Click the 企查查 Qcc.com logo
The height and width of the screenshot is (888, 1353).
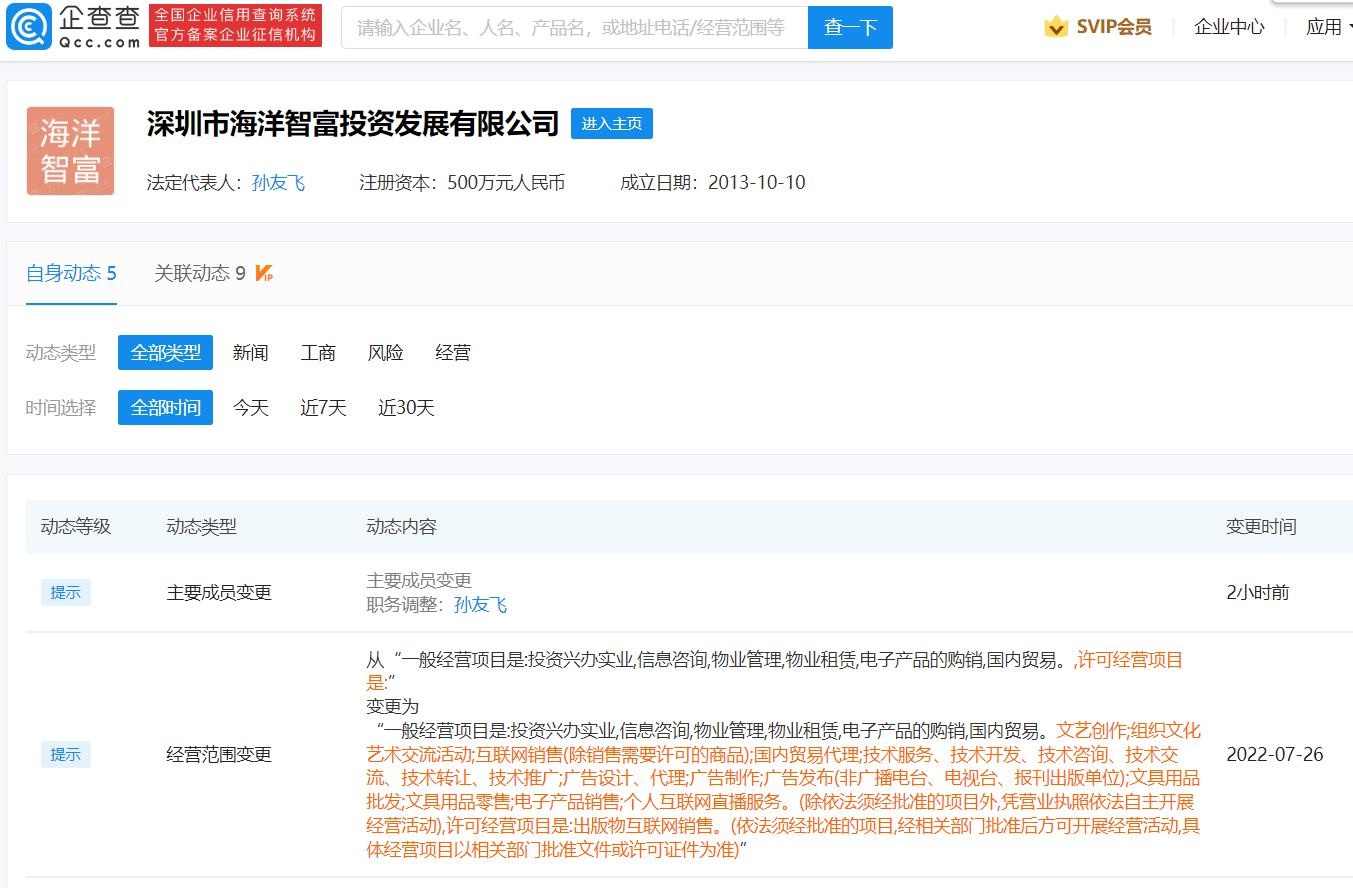point(70,27)
